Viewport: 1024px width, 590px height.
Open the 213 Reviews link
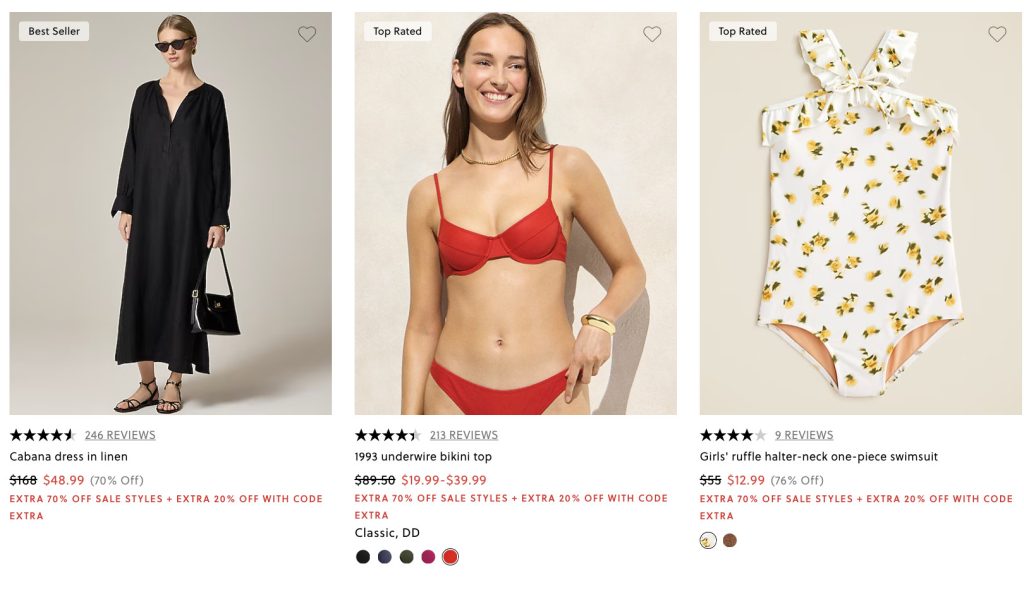464,435
